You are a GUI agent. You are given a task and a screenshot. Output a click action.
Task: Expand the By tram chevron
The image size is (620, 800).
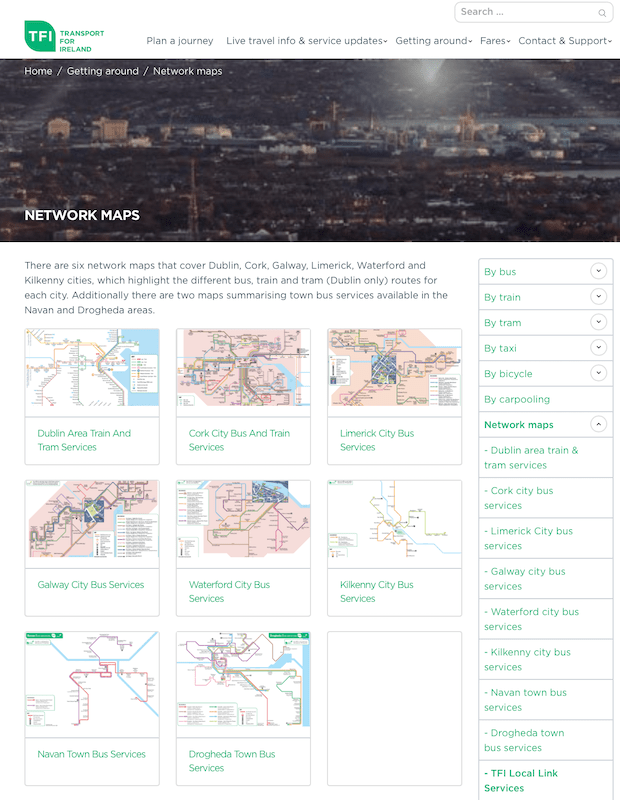[x=598, y=322]
